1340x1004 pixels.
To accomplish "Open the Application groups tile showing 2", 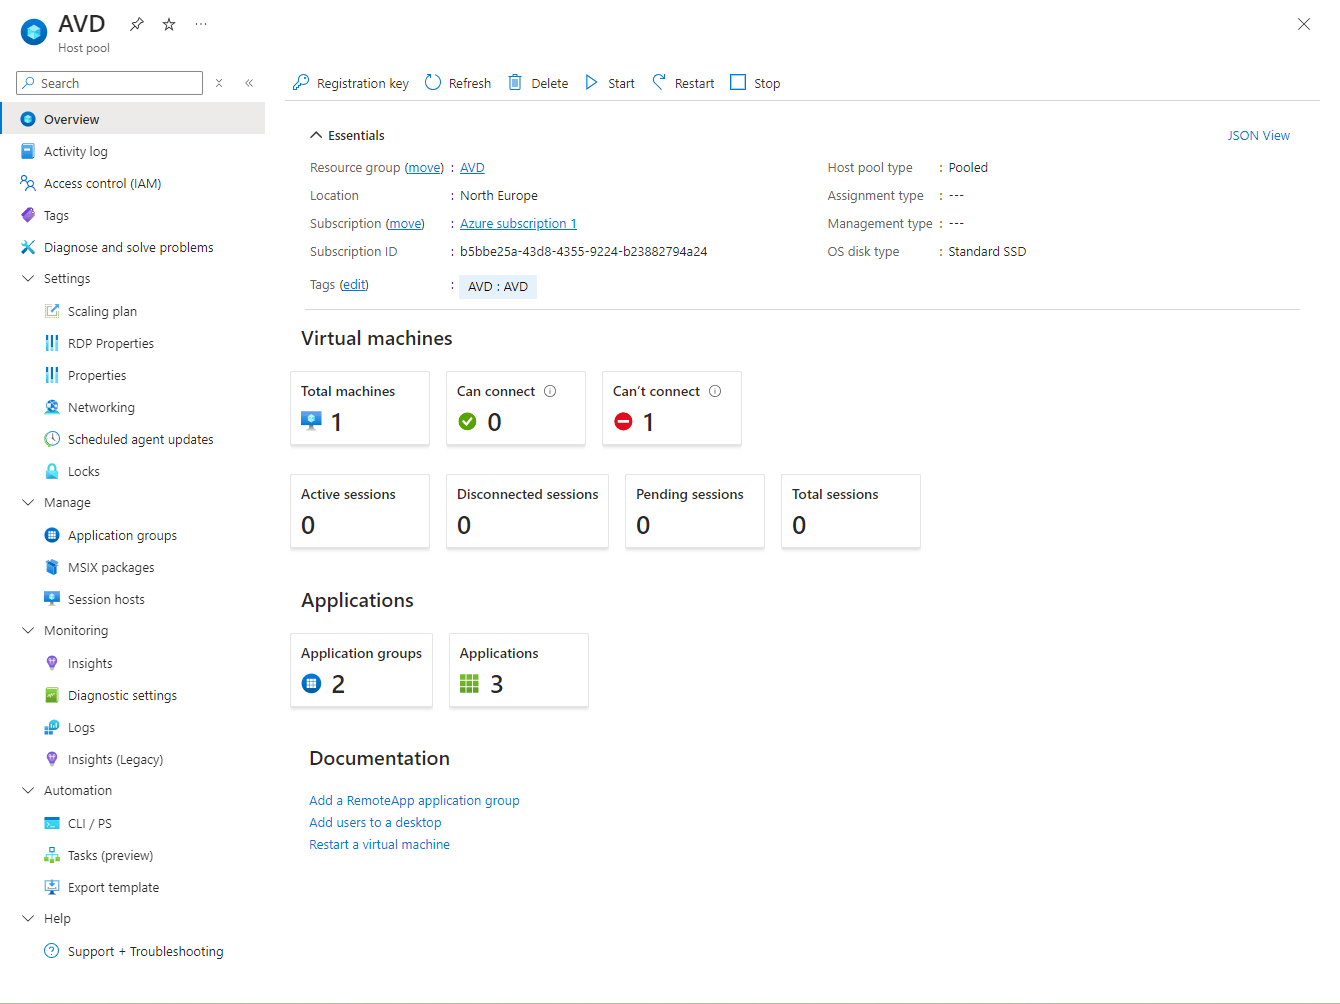I will pyautogui.click(x=361, y=670).
